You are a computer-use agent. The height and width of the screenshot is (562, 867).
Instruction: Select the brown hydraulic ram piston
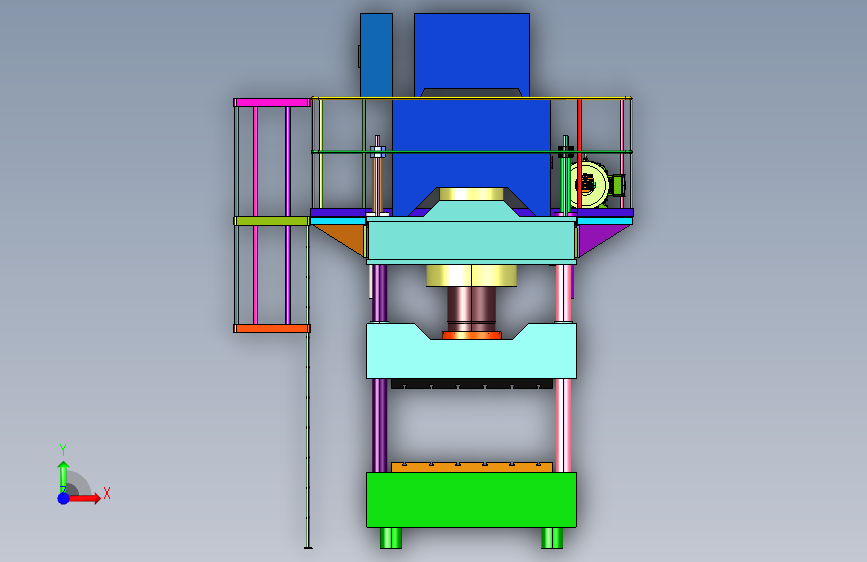[x=472, y=309]
